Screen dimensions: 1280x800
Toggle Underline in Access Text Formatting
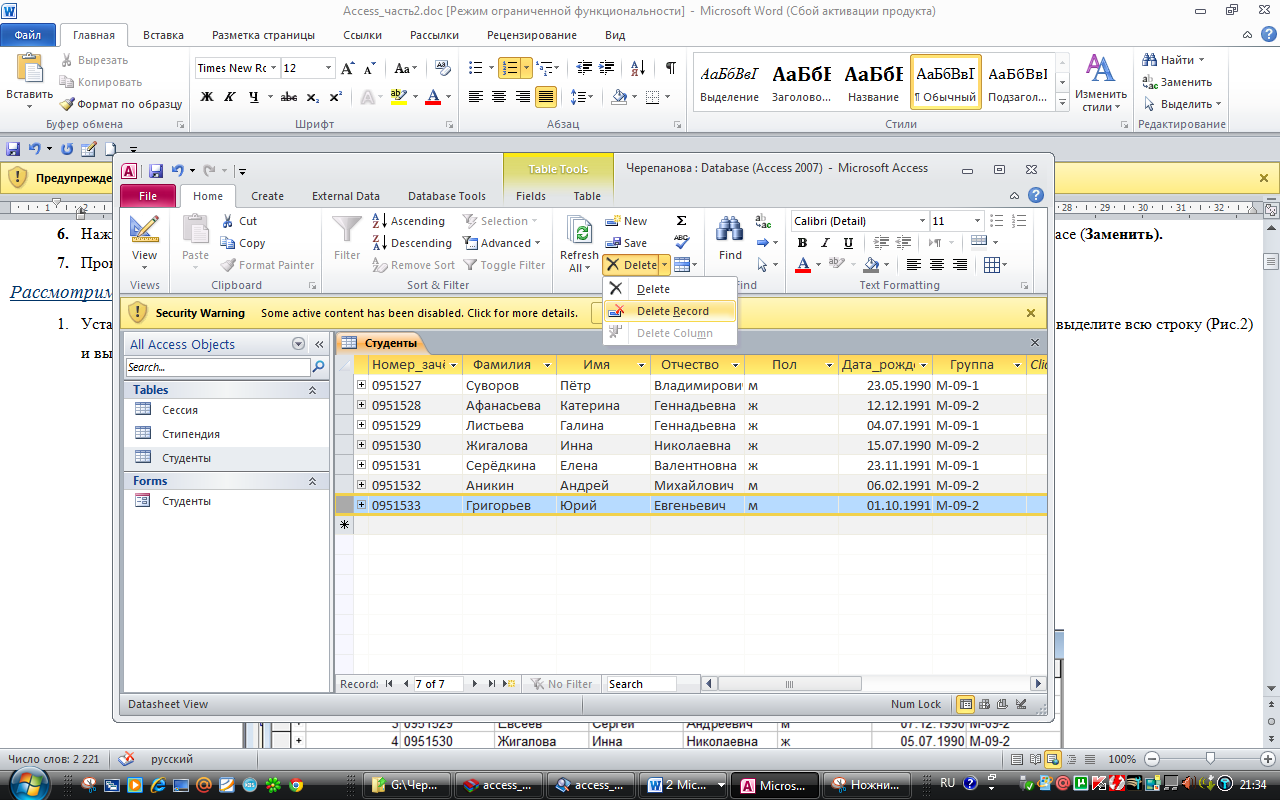848,243
